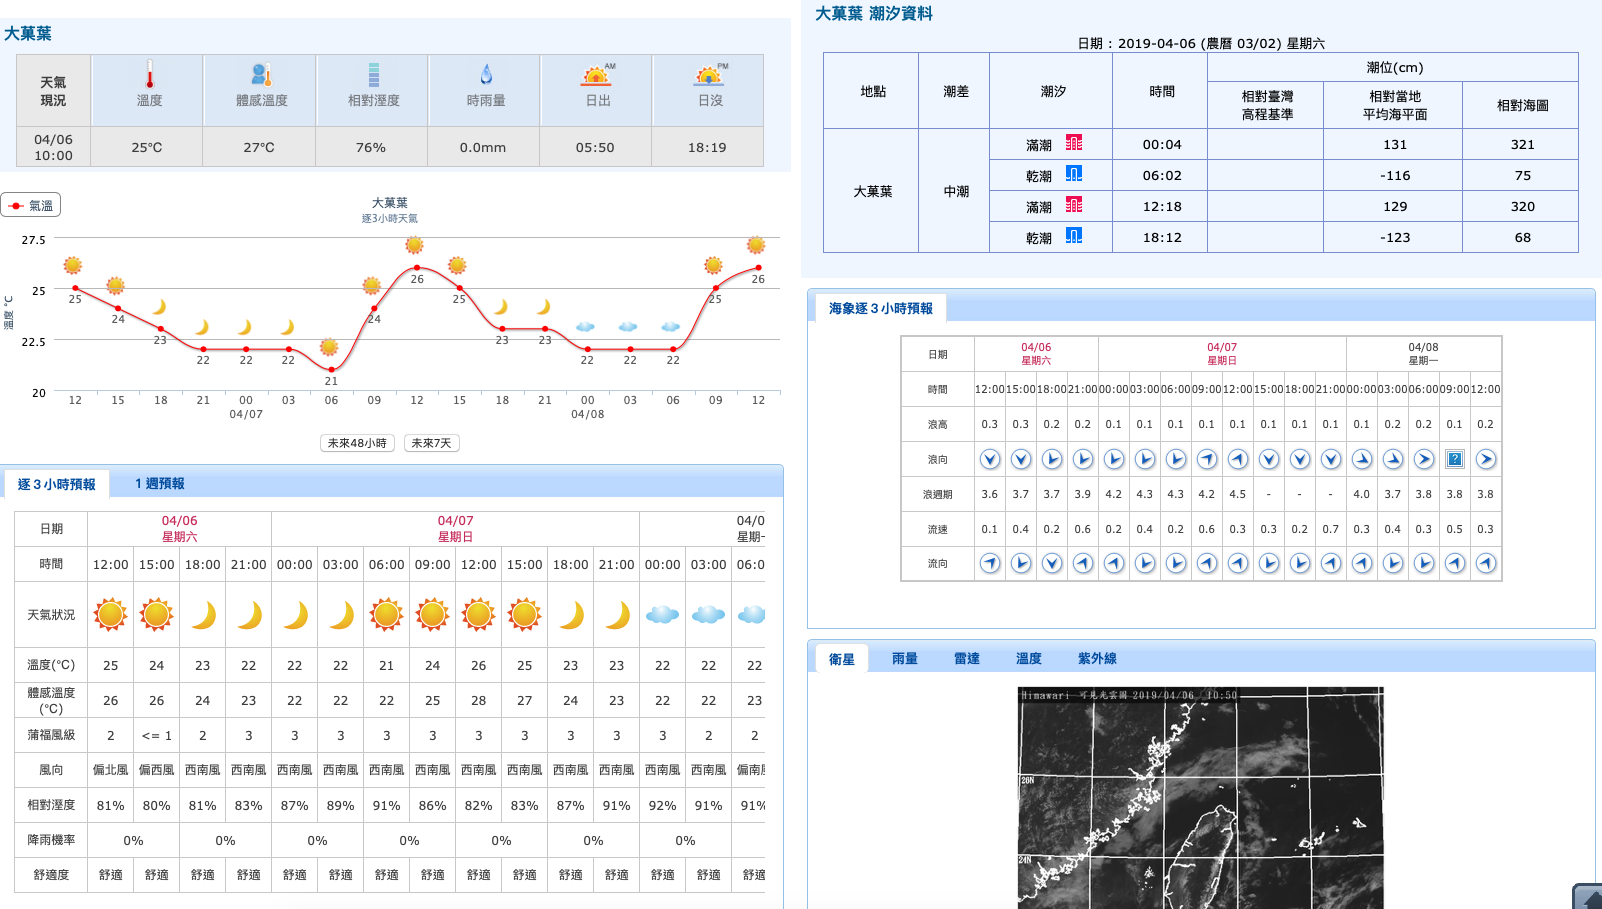Click the 18:19 sunset time value
The width and height of the screenshot is (1602, 909).
[x=707, y=147]
